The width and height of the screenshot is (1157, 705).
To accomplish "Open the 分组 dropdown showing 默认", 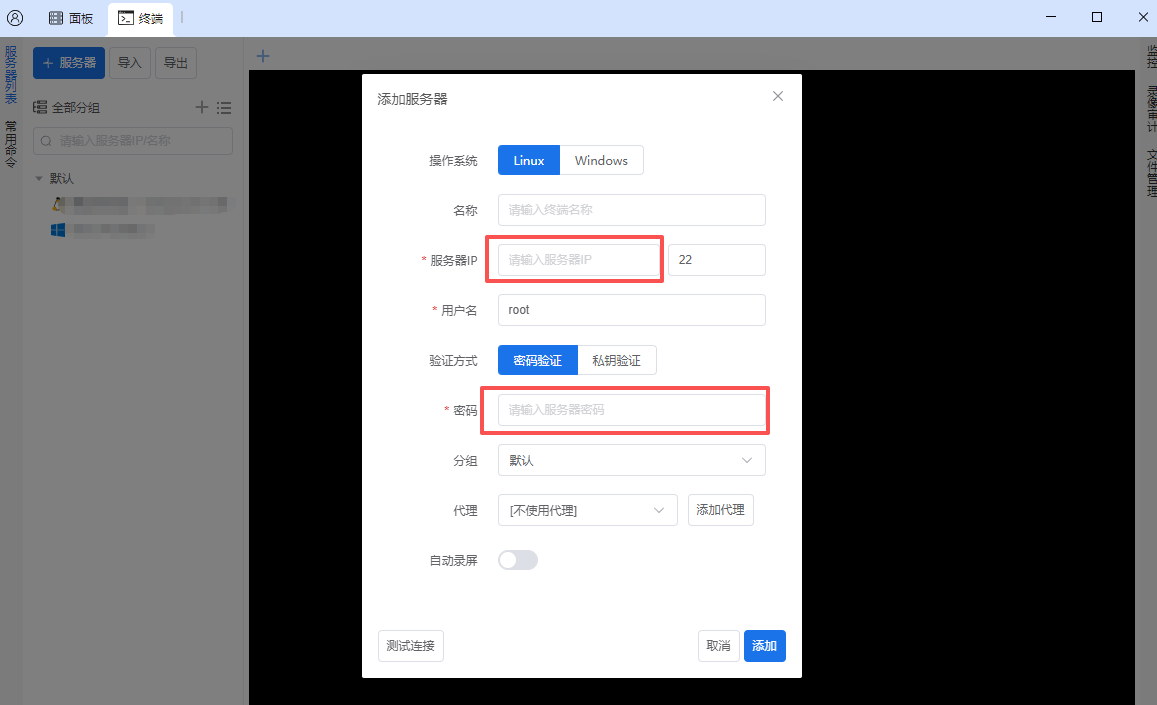I will pos(631,460).
